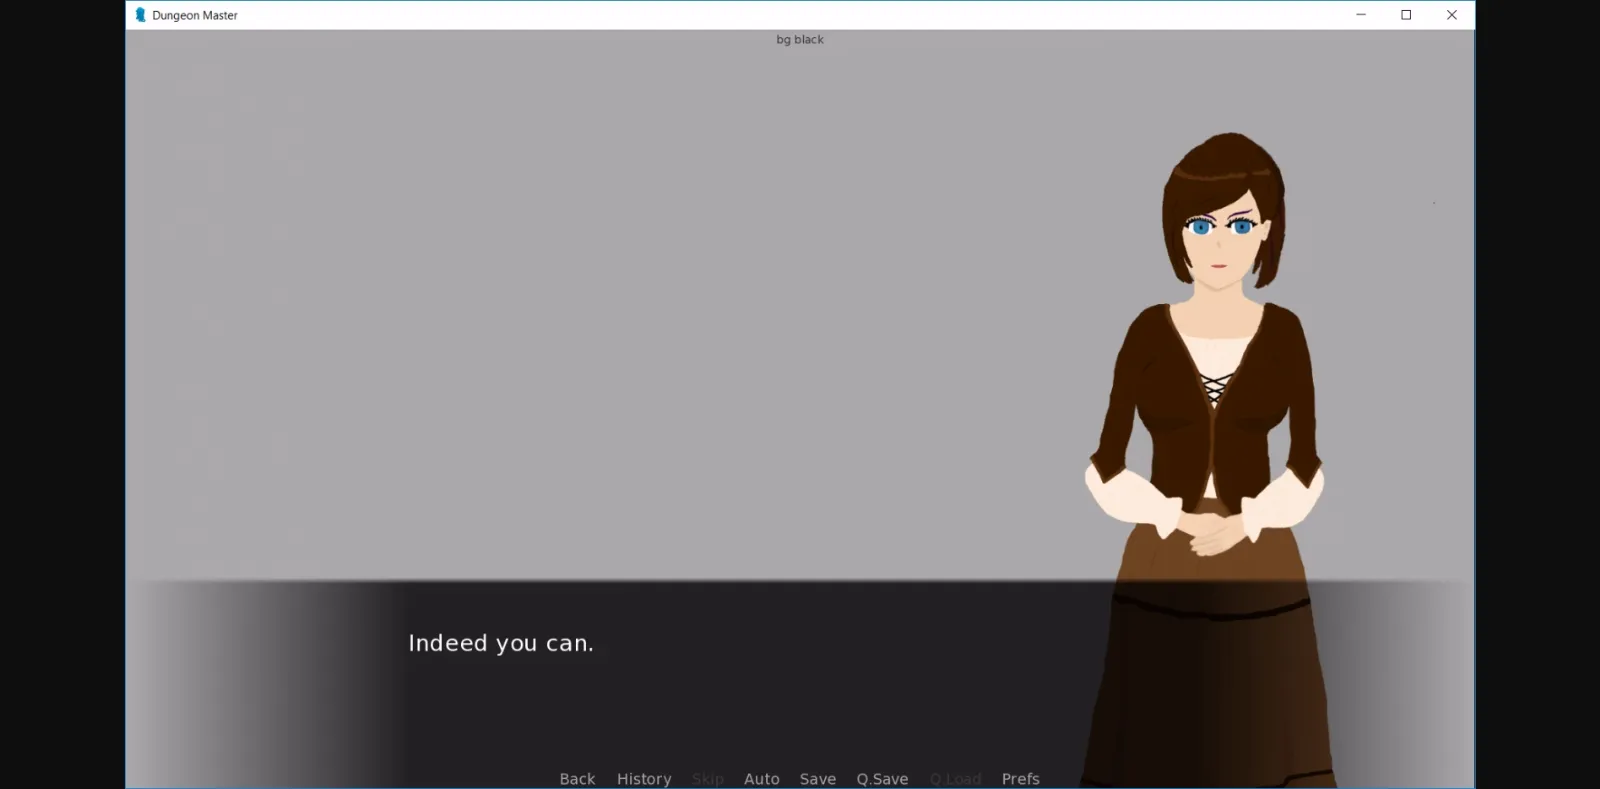
Task: Enable Auto-forward mode
Action: tap(761, 778)
